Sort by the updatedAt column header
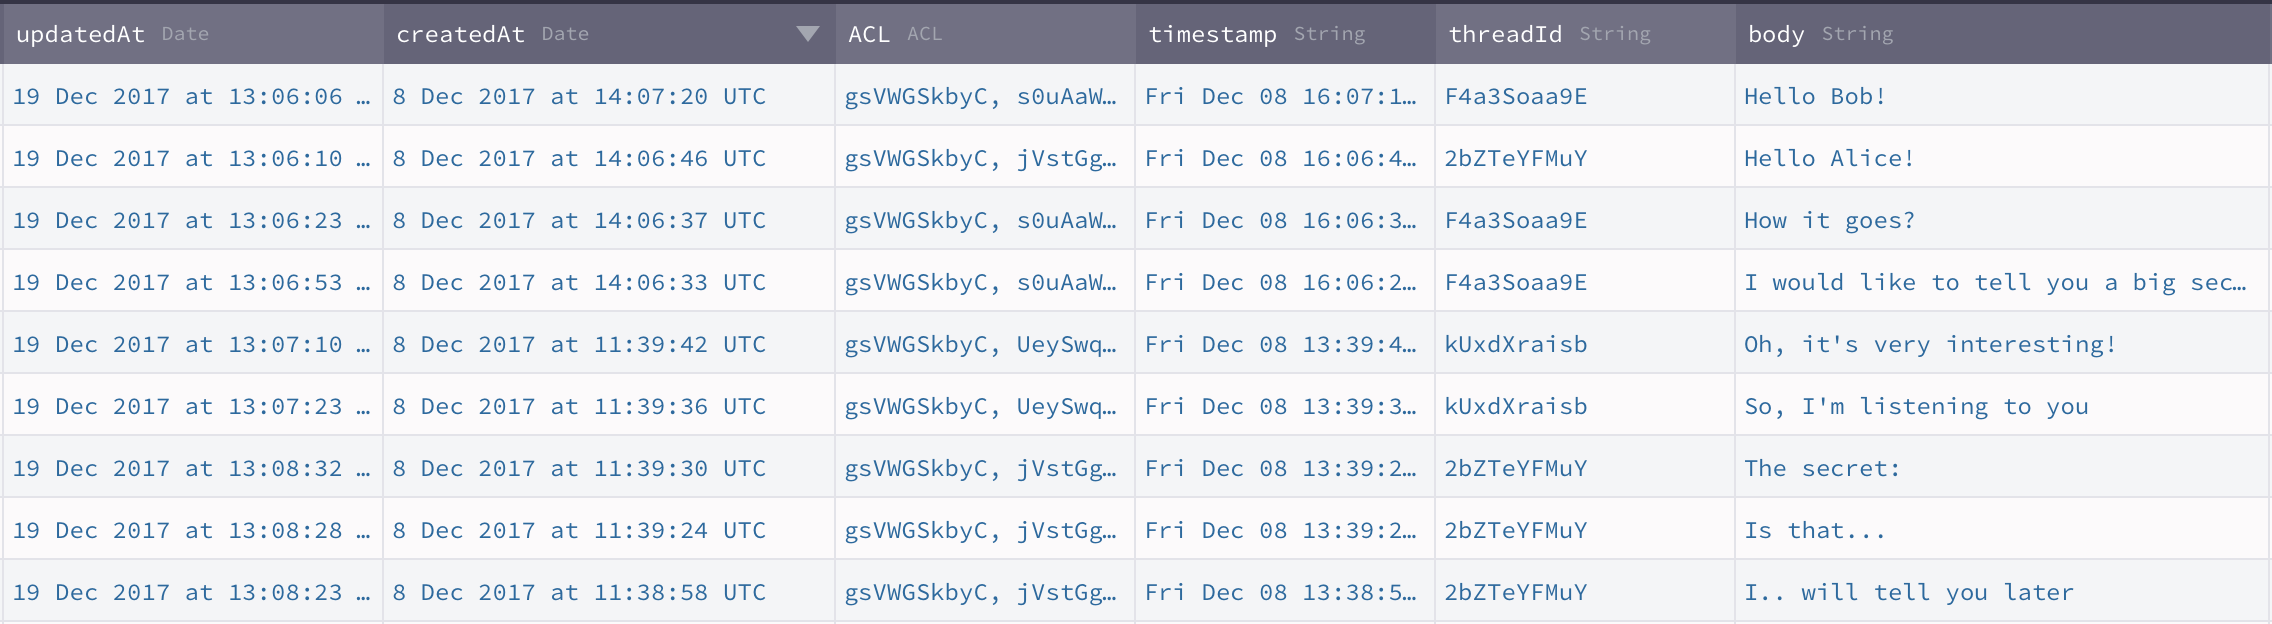 coord(192,34)
